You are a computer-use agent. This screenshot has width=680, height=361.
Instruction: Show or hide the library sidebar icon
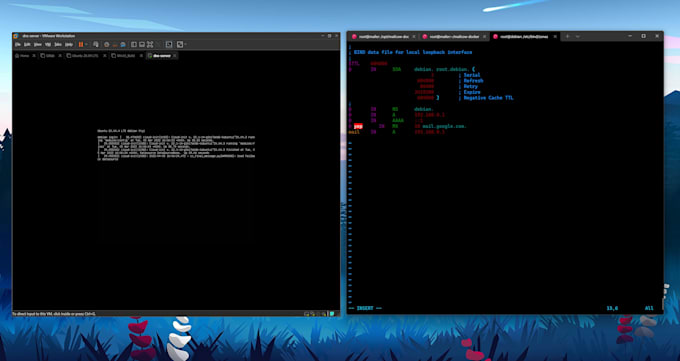(134, 44)
